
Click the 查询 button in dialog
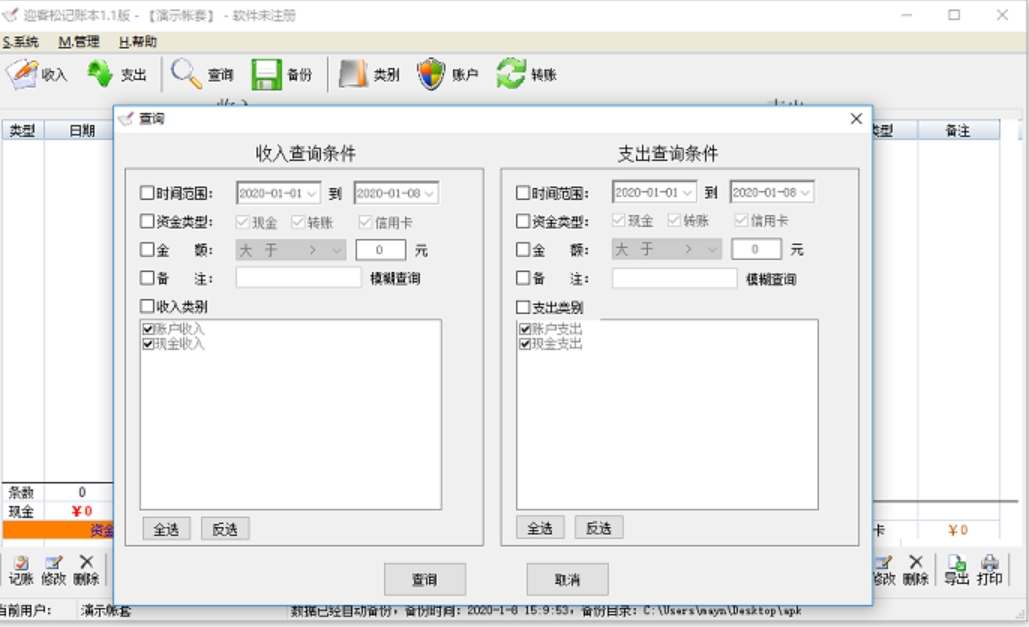point(425,579)
